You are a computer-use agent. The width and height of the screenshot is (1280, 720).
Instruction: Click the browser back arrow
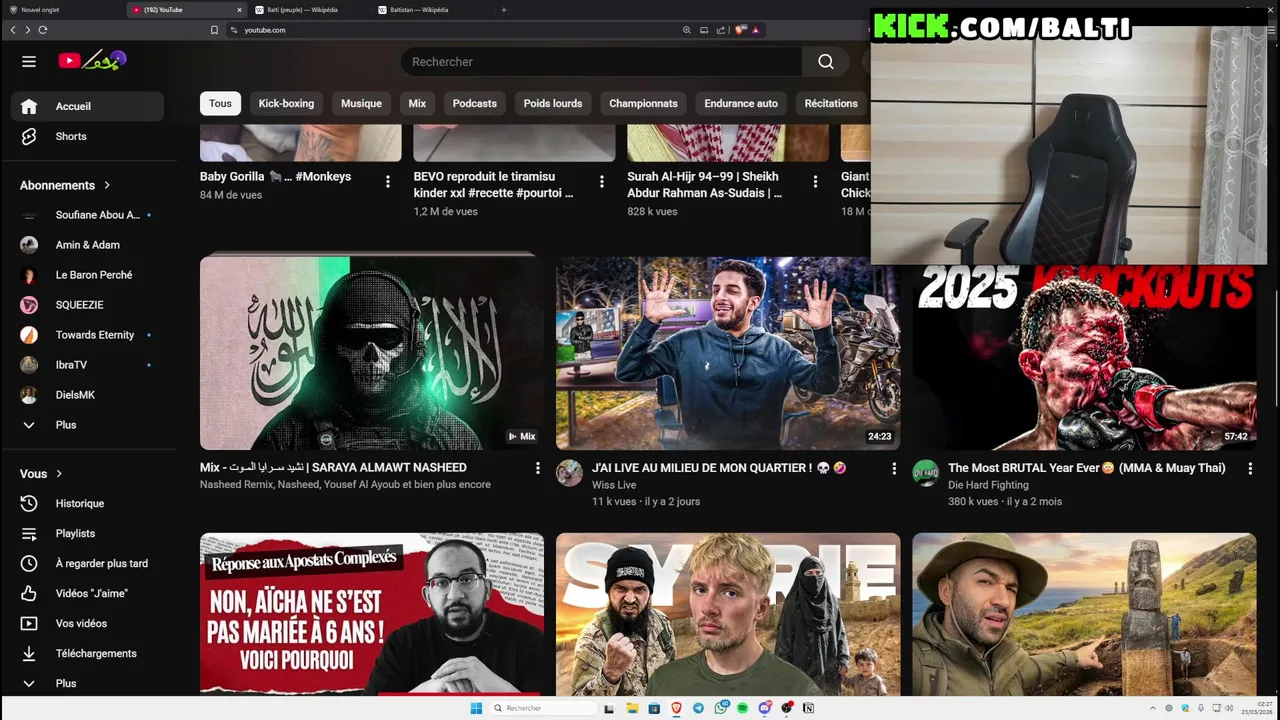[x=13, y=30]
